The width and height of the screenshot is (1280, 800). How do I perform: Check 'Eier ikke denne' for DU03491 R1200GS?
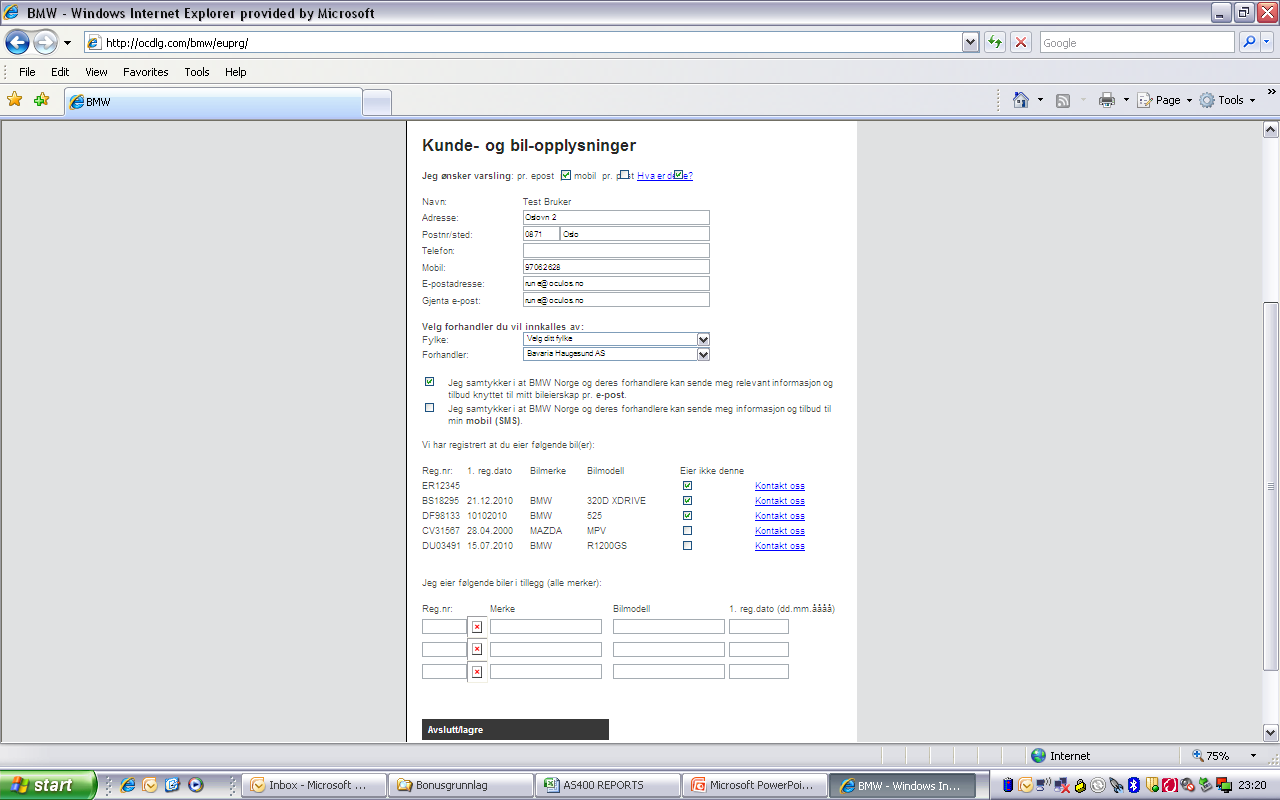tap(687, 545)
